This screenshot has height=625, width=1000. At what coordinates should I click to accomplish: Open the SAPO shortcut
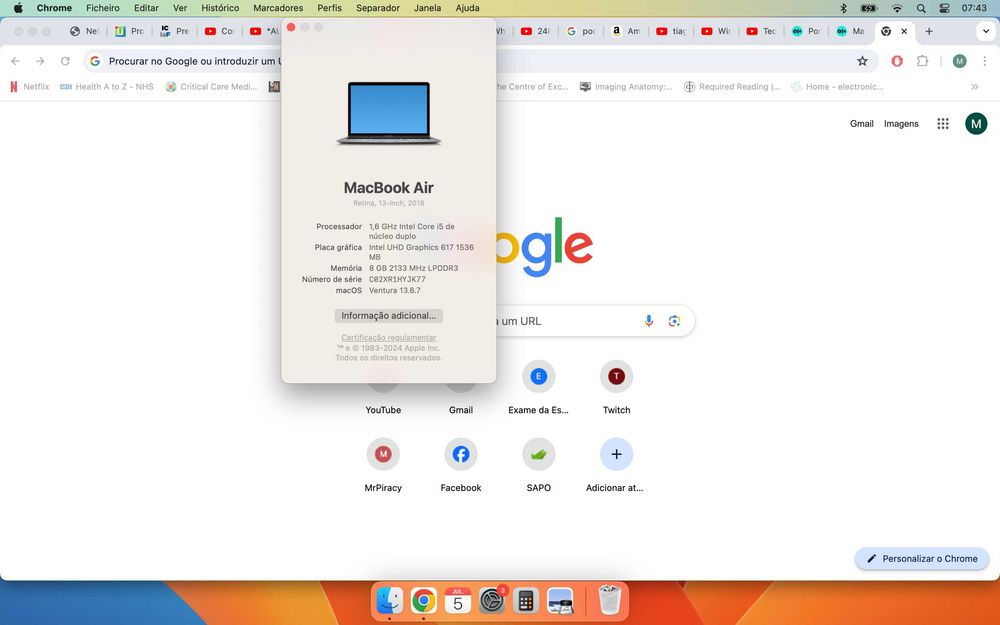pyautogui.click(x=538, y=466)
